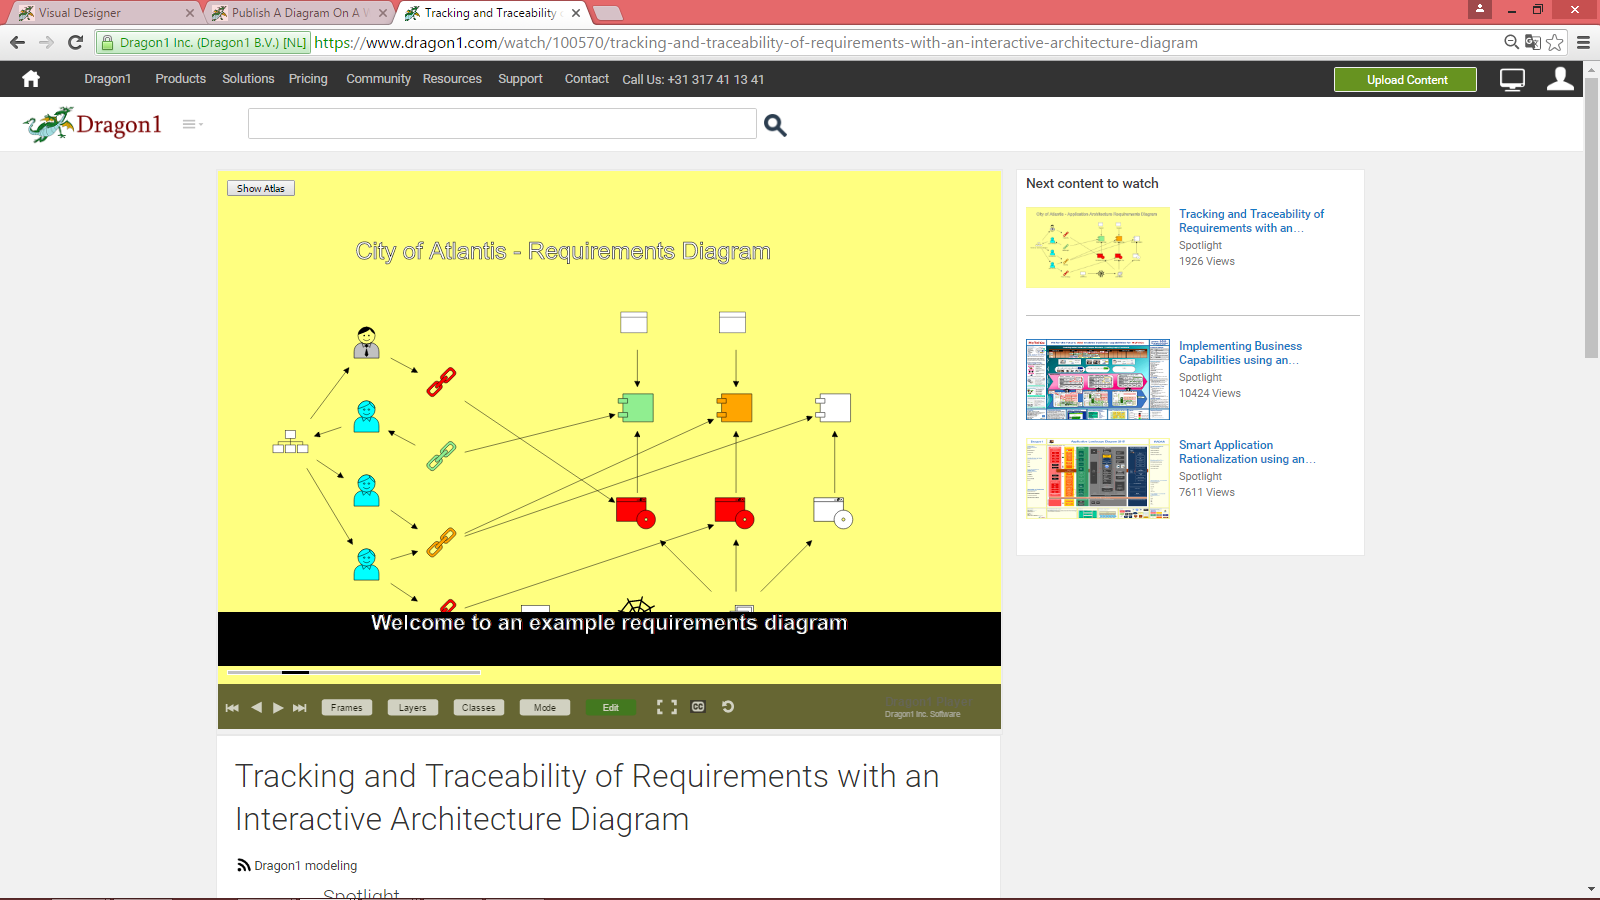Click the green Edit button
Viewport: 1600px width, 900px height.
(611, 707)
